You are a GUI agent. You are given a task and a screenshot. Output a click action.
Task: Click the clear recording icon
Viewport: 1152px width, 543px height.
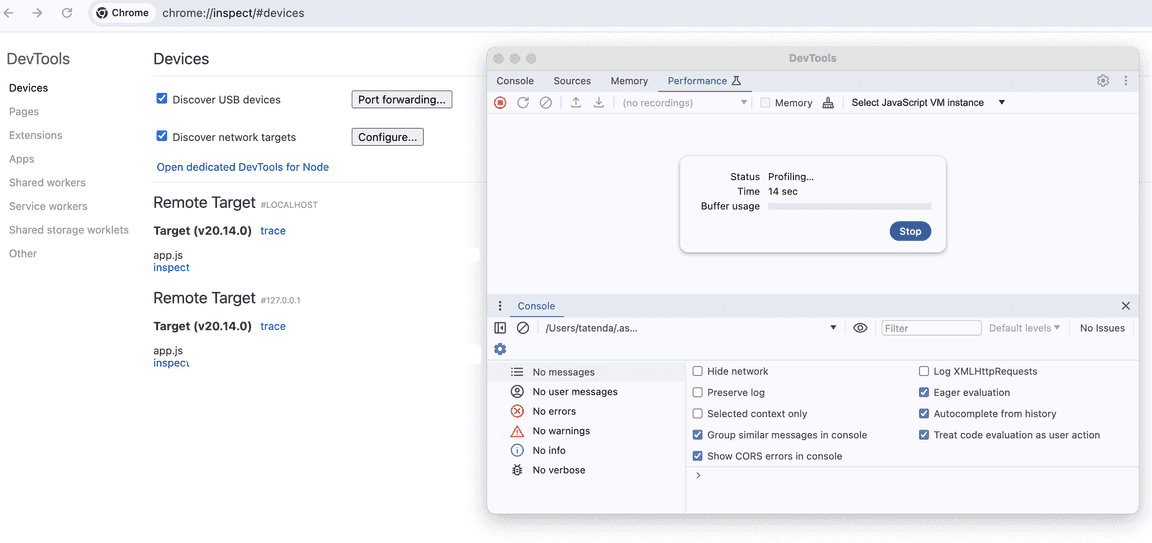[546, 103]
